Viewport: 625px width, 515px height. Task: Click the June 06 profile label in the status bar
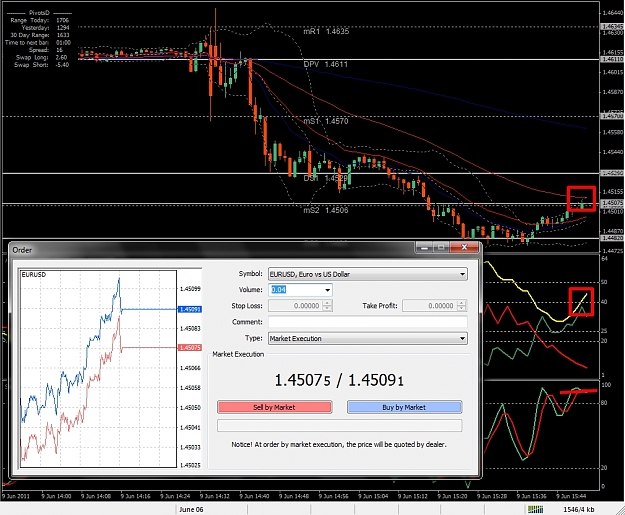click(x=191, y=509)
